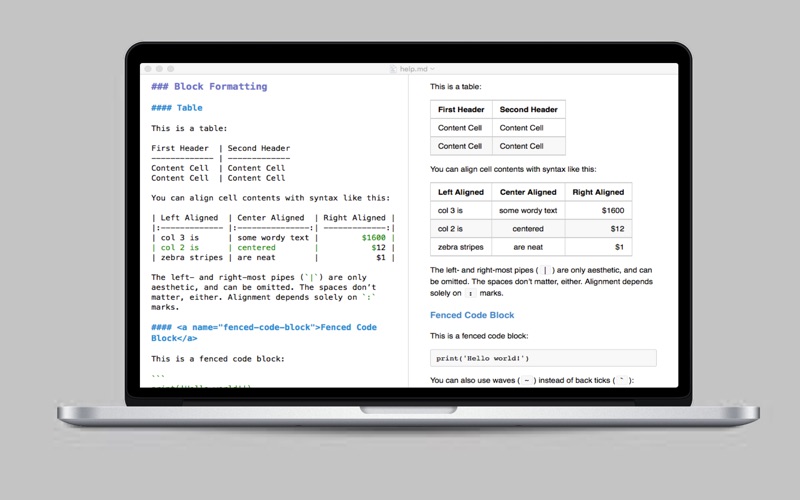Click the print('Hello world!') code block in preview
The width and height of the screenshot is (800, 500).
pos(543,358)
